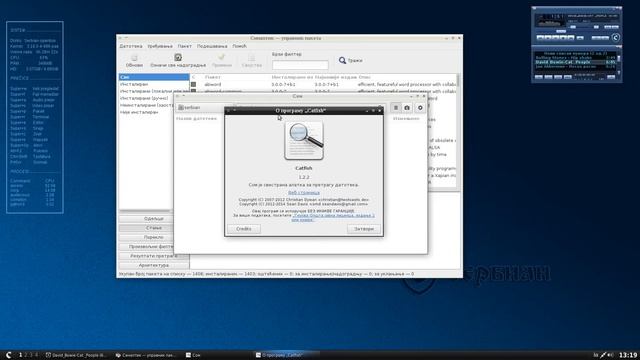Click the Својства properties toolbar icon
The width and height of the screenshot is (640, 360).
coord(251,58)
